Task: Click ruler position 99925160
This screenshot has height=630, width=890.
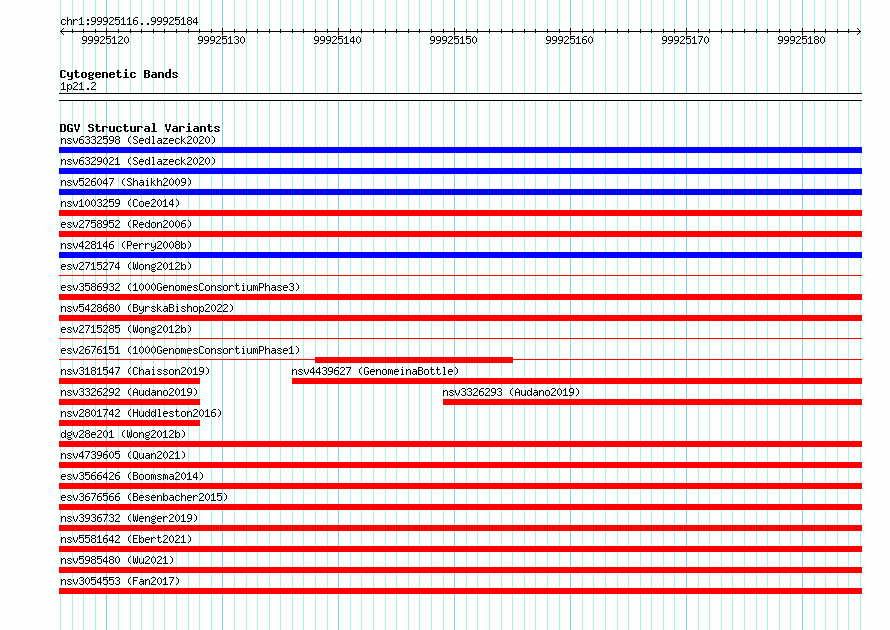Action: coord(569,40)
